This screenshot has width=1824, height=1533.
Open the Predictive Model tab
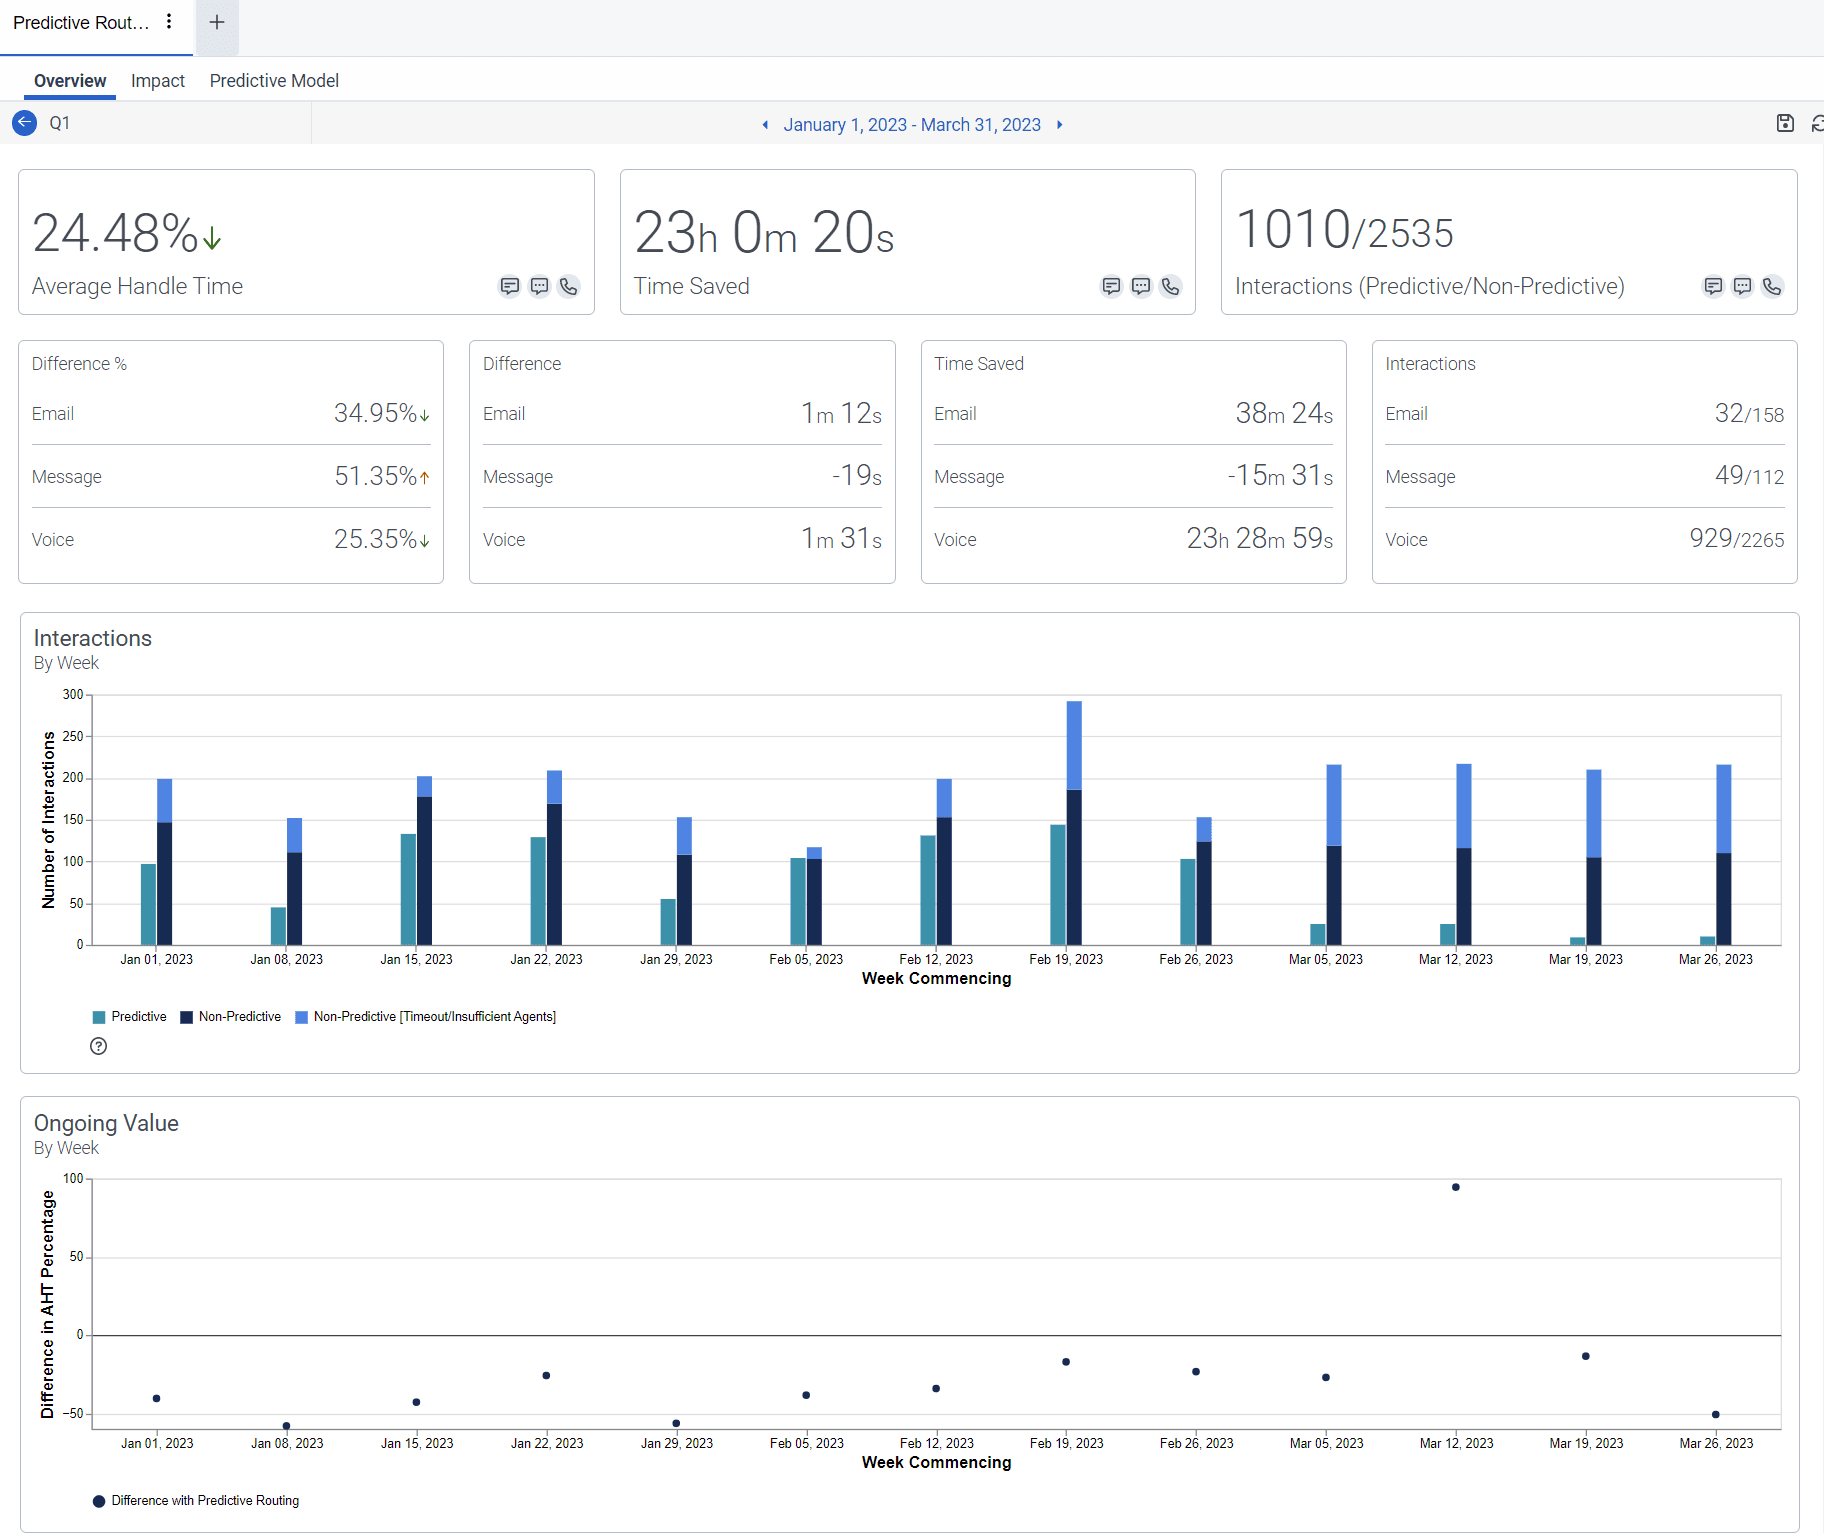[x=273, y=80]
